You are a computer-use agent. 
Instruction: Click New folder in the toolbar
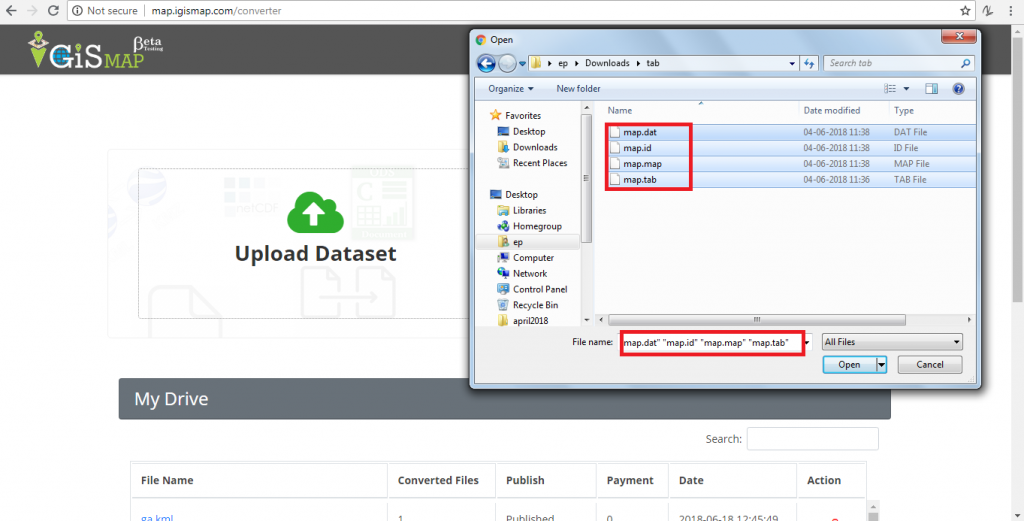(578, 89)
